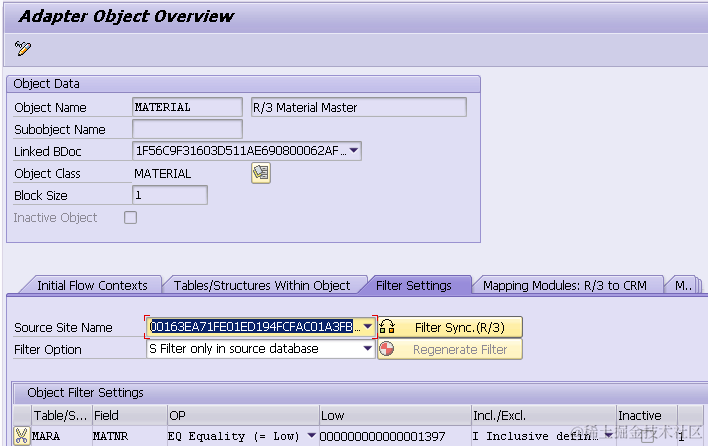Open Mapping Modules: R/3 to CRM tab
The height and width of the screenshot is (446, 708).
564,285
